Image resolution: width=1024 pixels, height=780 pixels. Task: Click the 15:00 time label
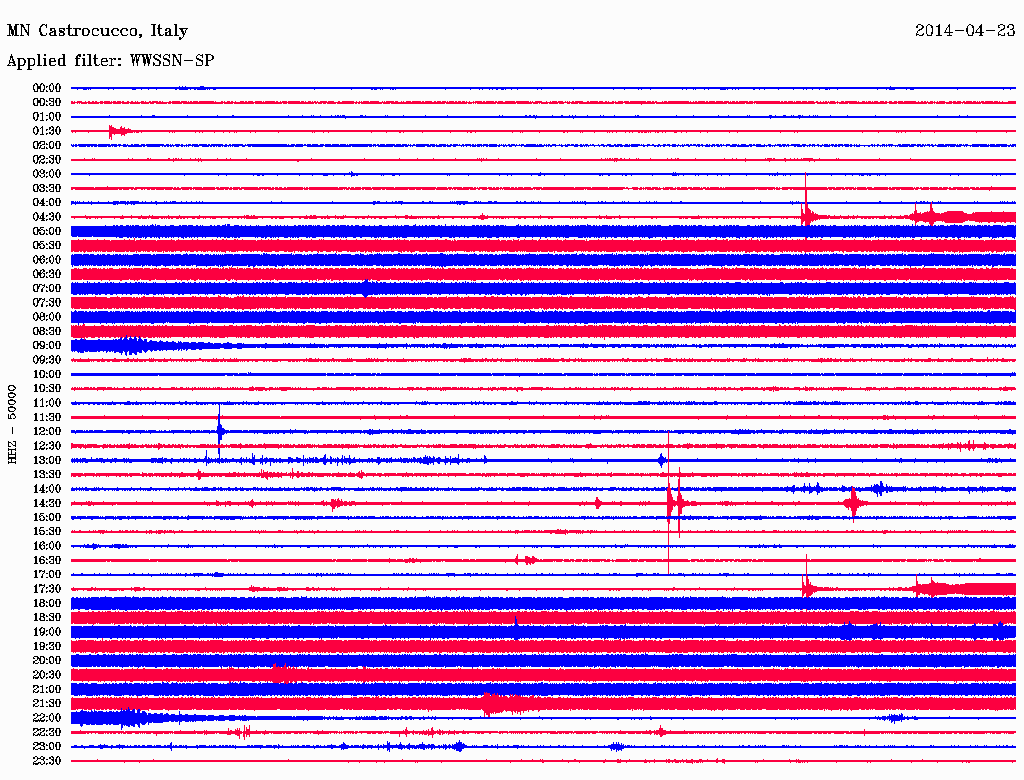click(47, 517)
